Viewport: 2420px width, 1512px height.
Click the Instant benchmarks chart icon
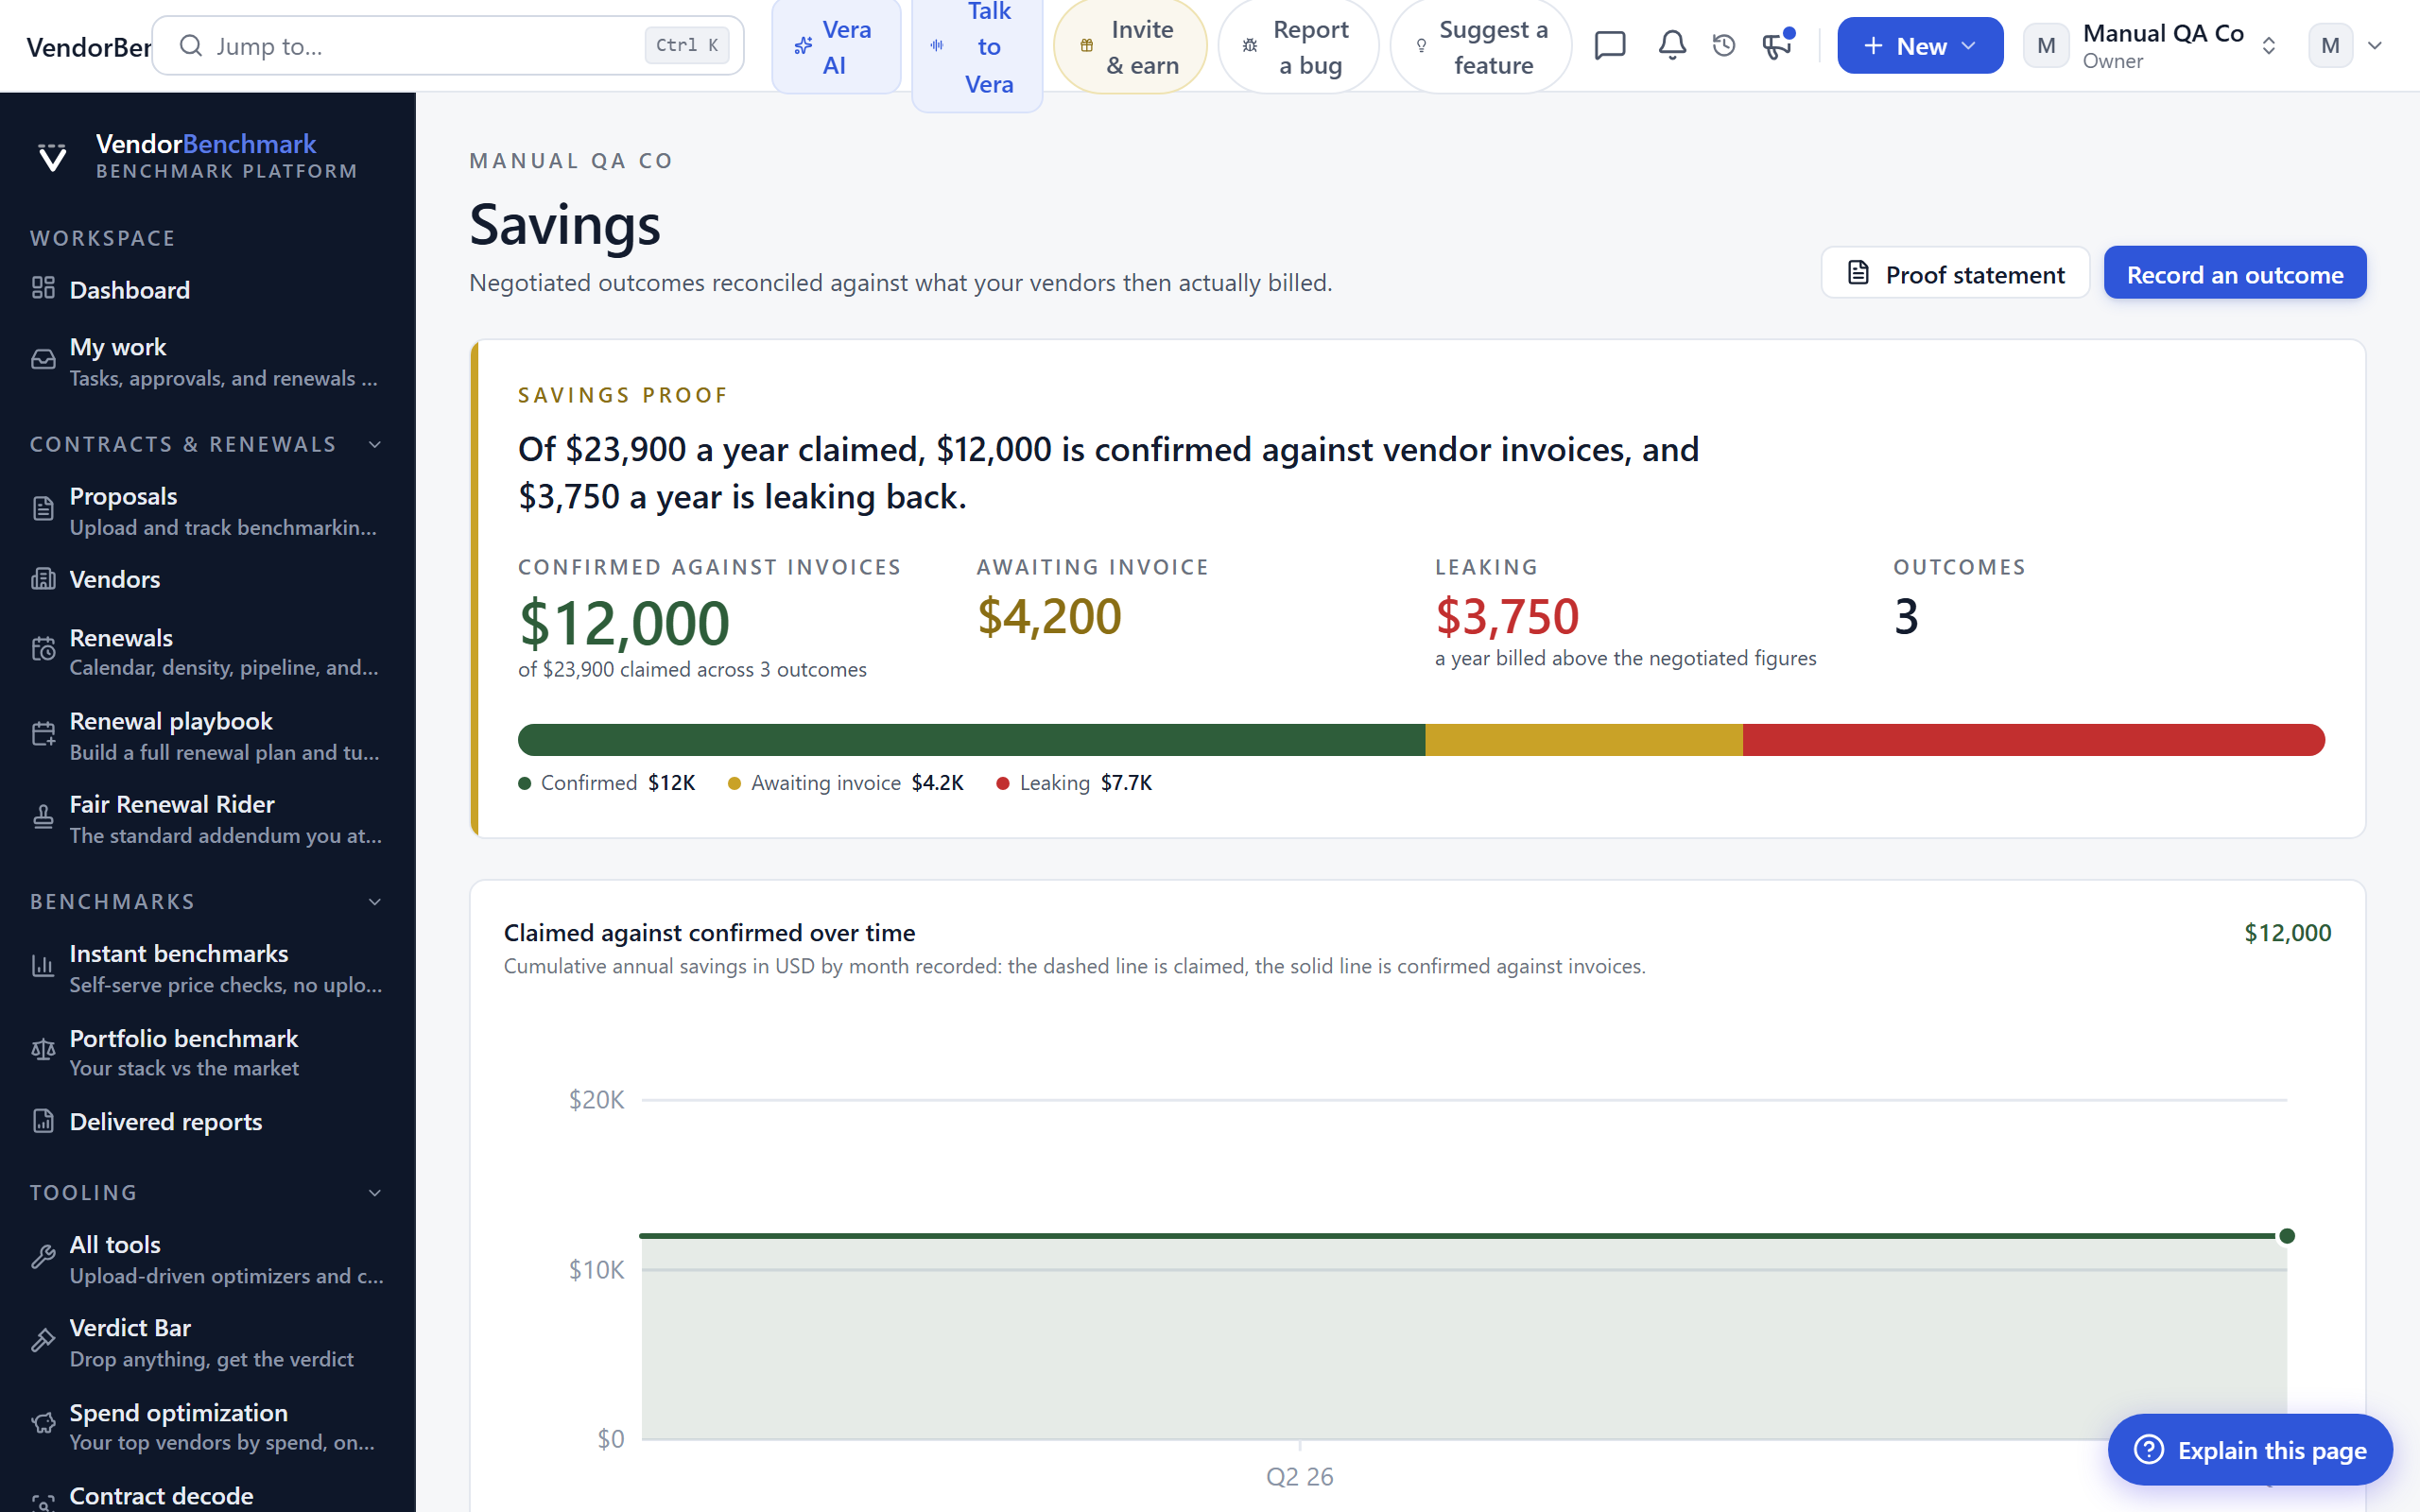pyautogui.click(x=43, y=966)
